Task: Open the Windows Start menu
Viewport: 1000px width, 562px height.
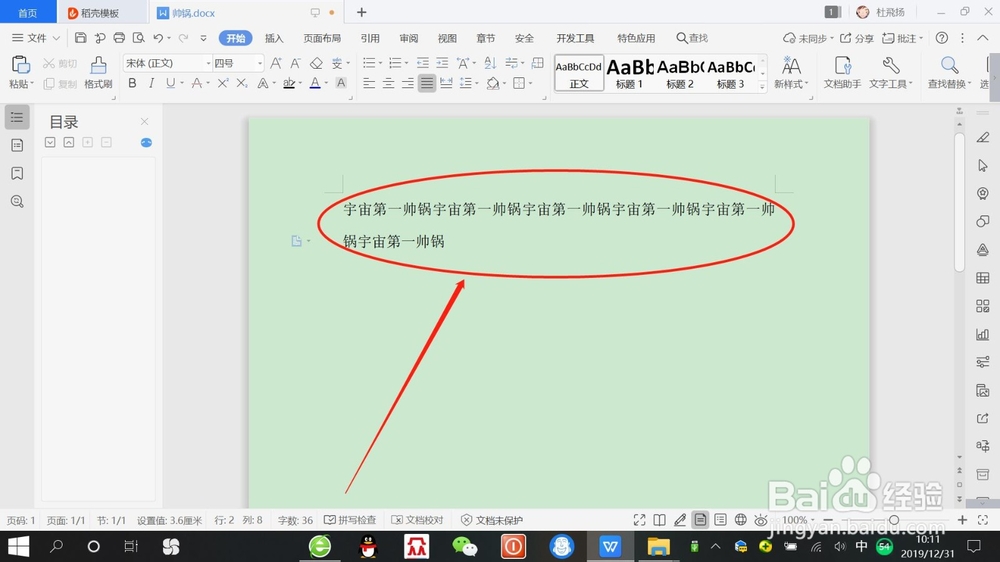Action: click(18, 546)
